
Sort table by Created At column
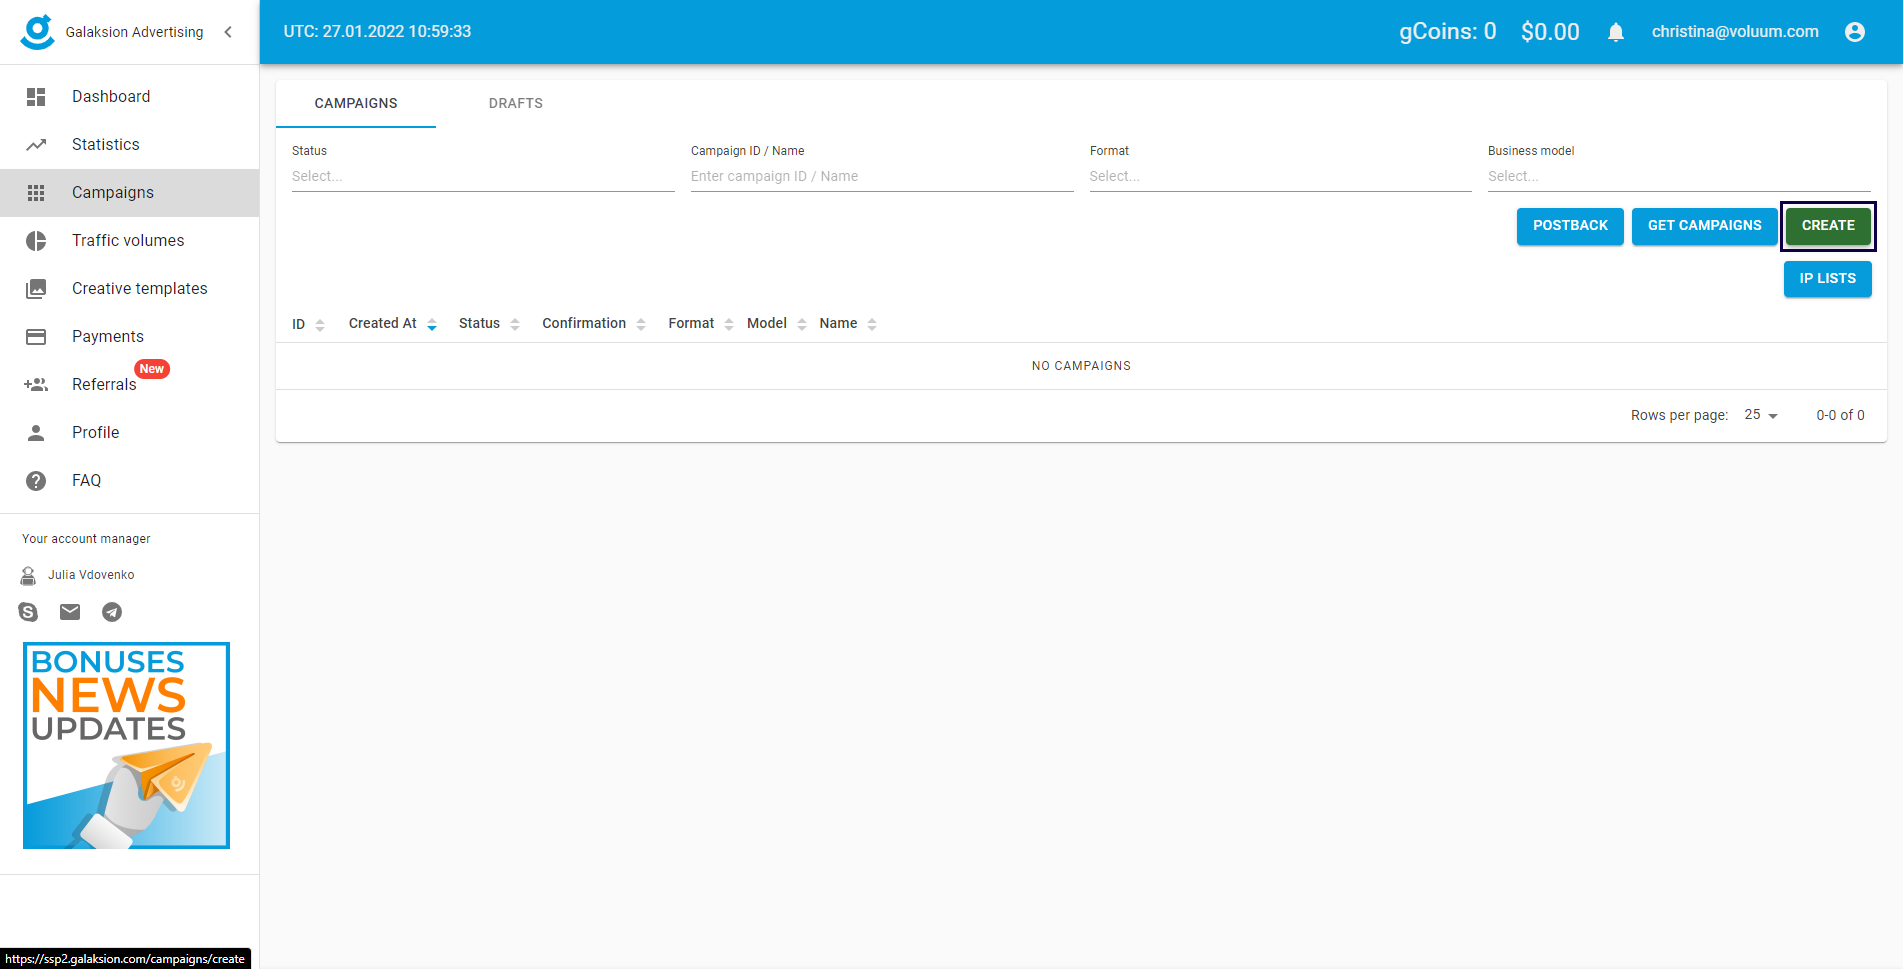point(383,323)
